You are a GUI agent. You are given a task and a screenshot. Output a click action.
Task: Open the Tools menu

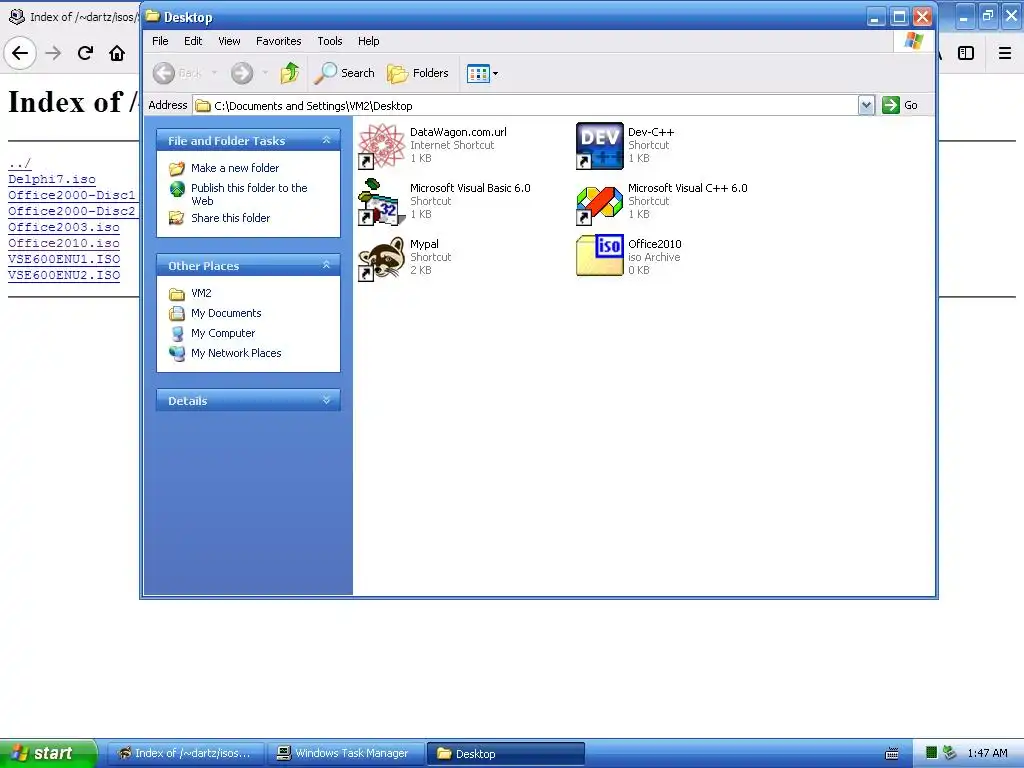(x=330, y=41)
